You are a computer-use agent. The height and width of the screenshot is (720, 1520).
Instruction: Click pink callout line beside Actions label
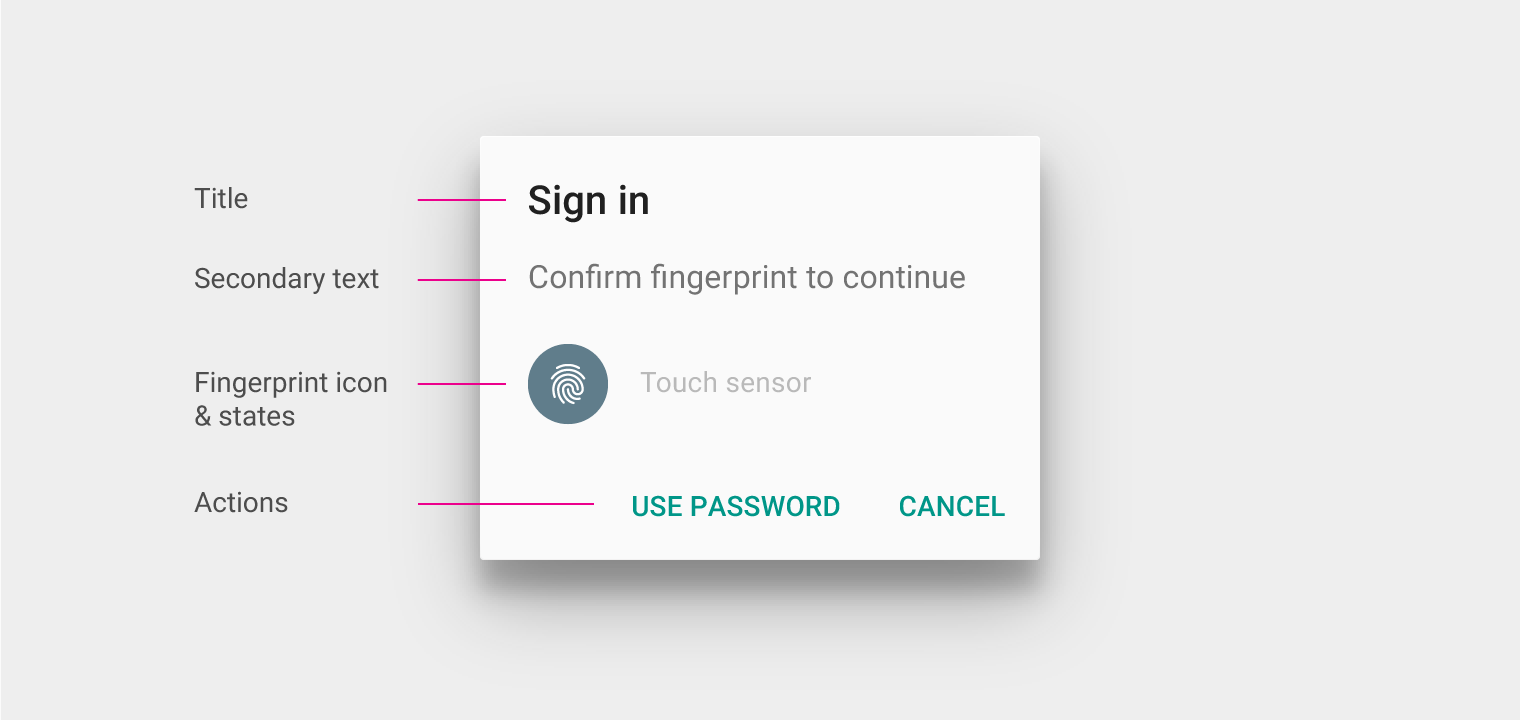[x=506, y=504]
